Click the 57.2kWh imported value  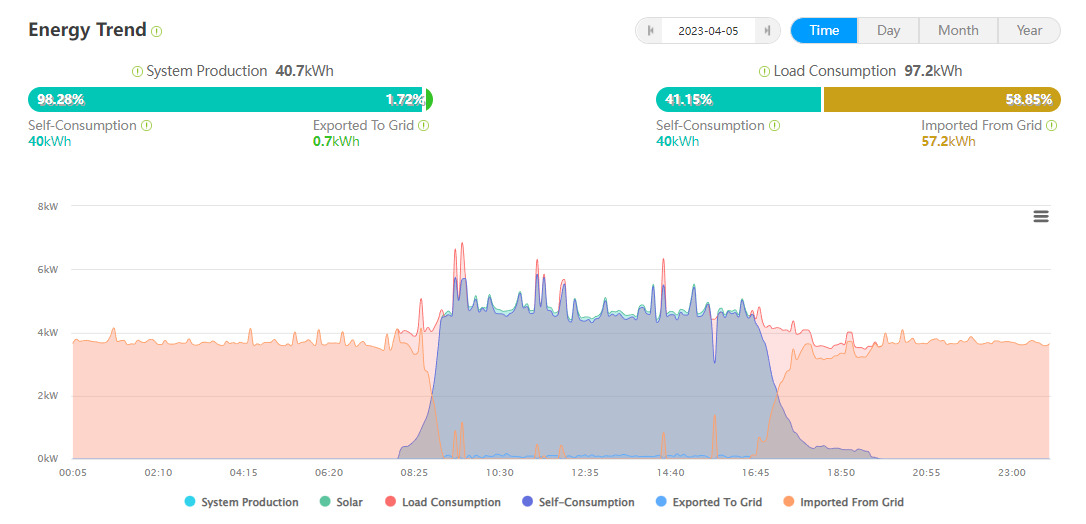(x=948, y=142)
